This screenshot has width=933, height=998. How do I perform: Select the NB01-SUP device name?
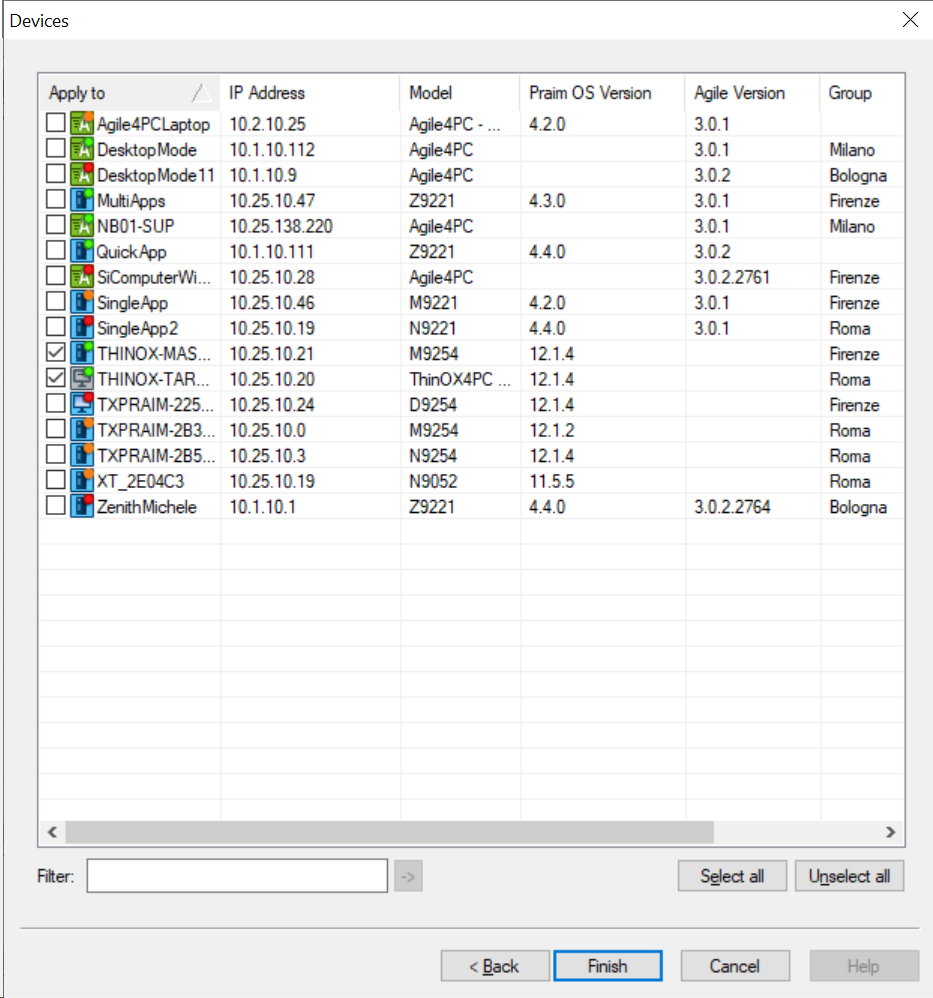(136, 226)
